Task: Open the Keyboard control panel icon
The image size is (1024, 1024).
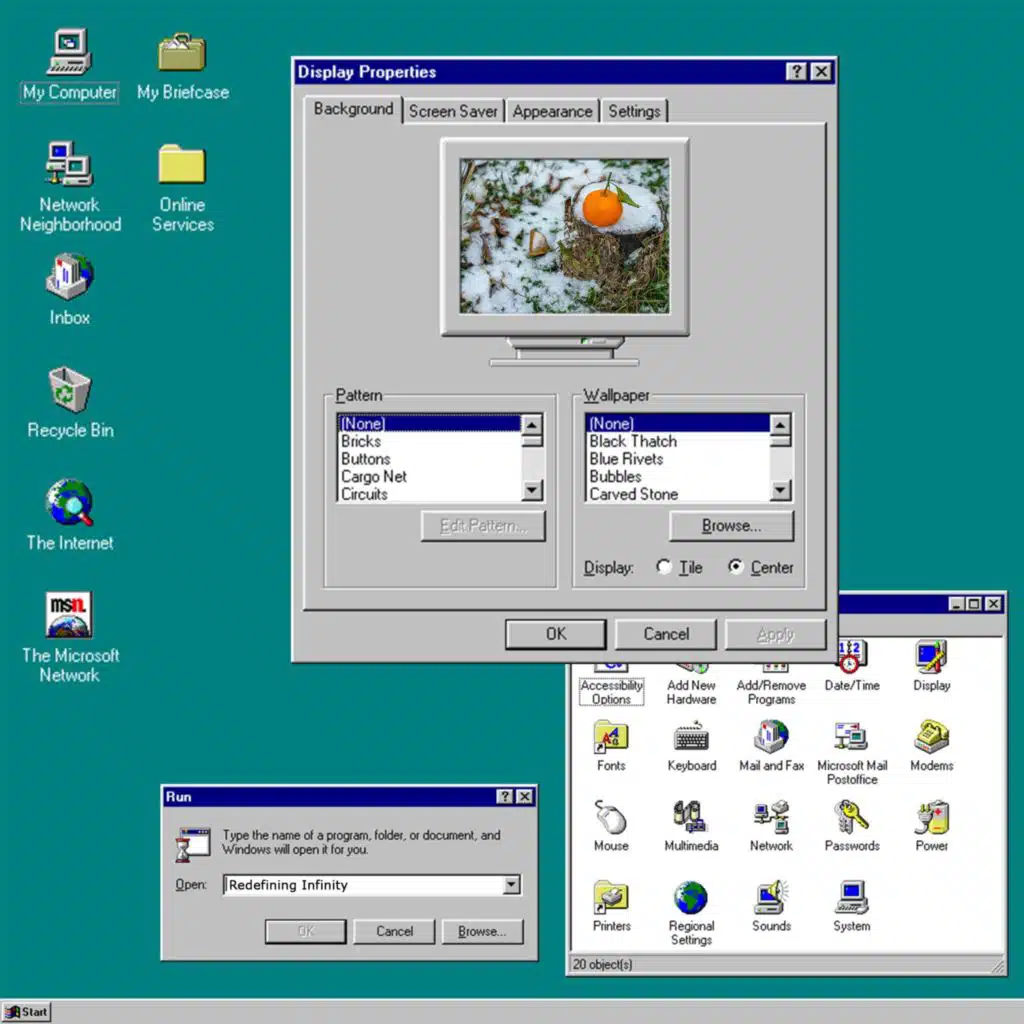Action: 691,738
